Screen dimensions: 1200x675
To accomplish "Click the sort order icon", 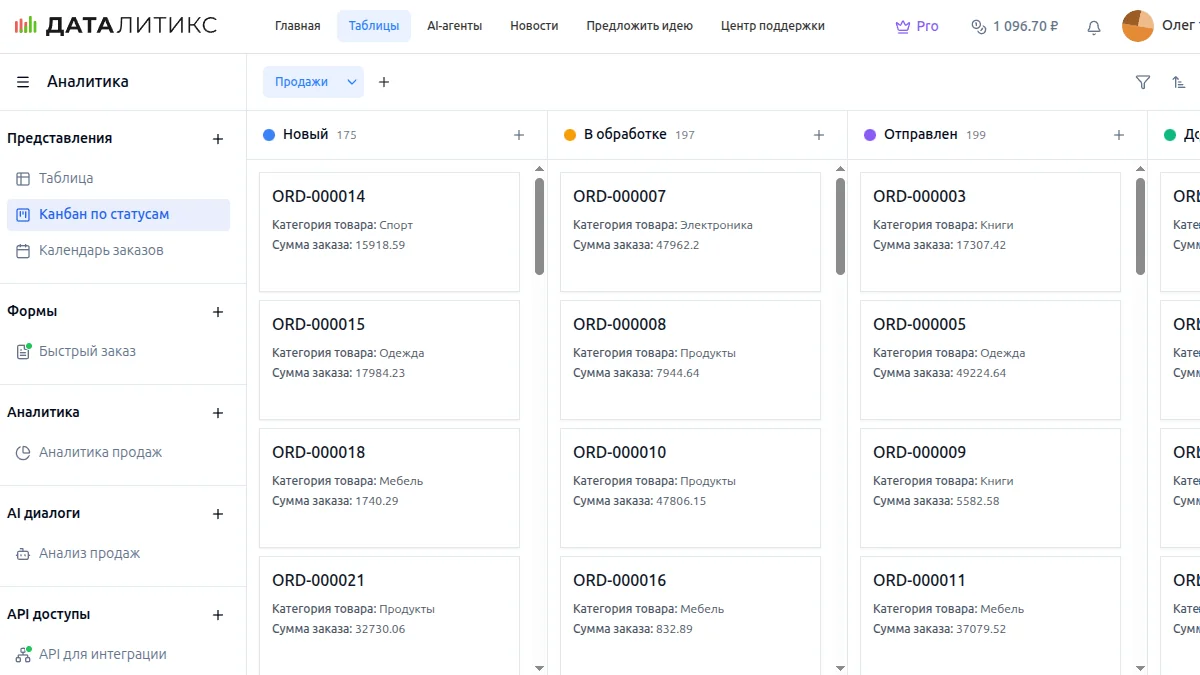I will point(1179,82).
